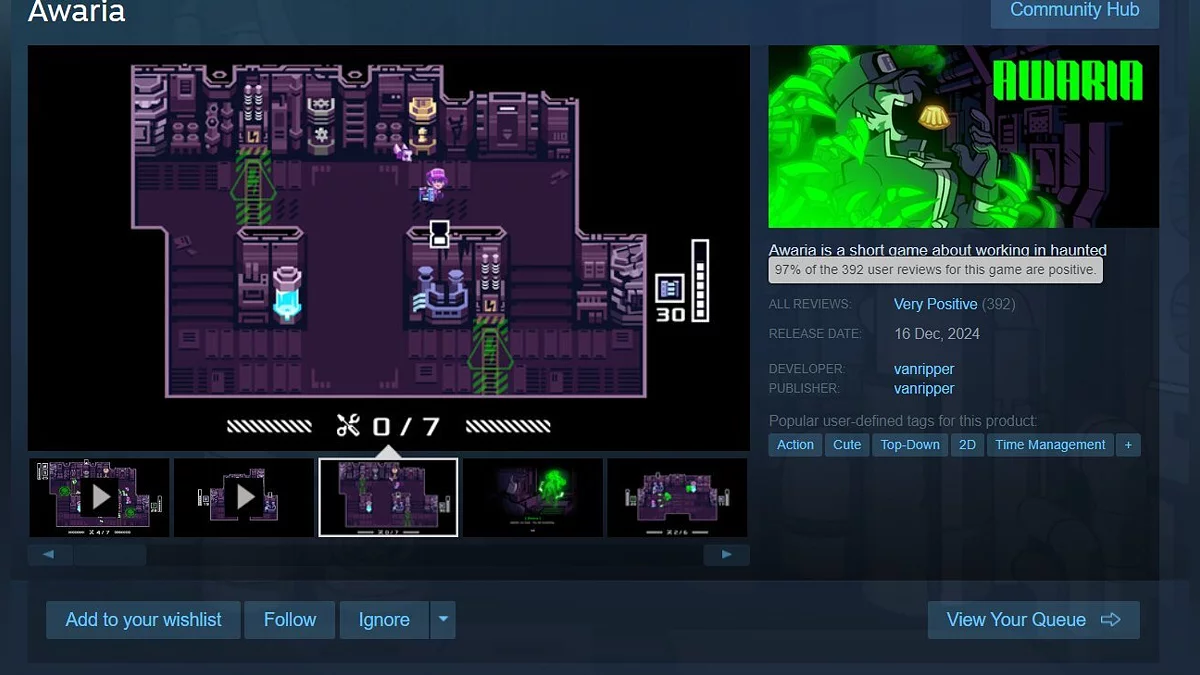Screen dimensions: 1200x675
Task: Click the vanripper developer link
Action: [924, 369]
